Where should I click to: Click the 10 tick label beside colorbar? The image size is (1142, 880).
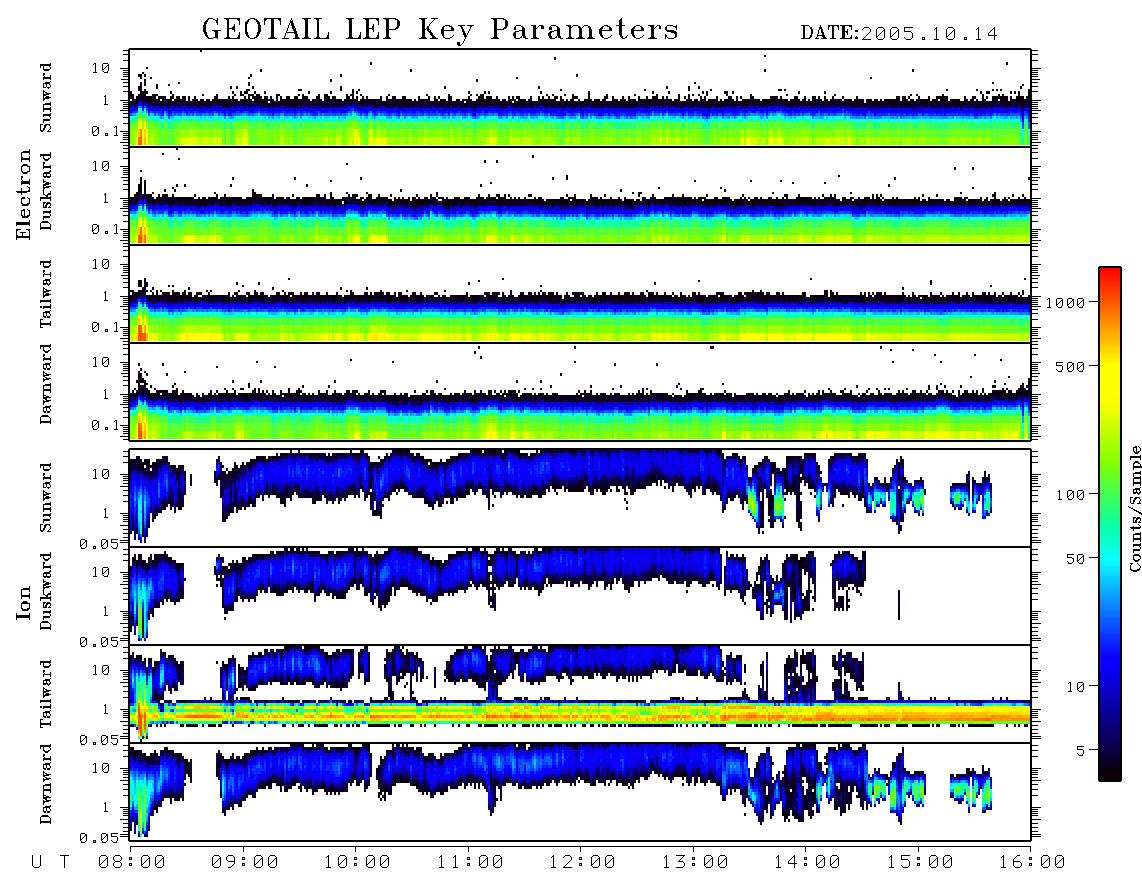click(x=1075, y=687)
